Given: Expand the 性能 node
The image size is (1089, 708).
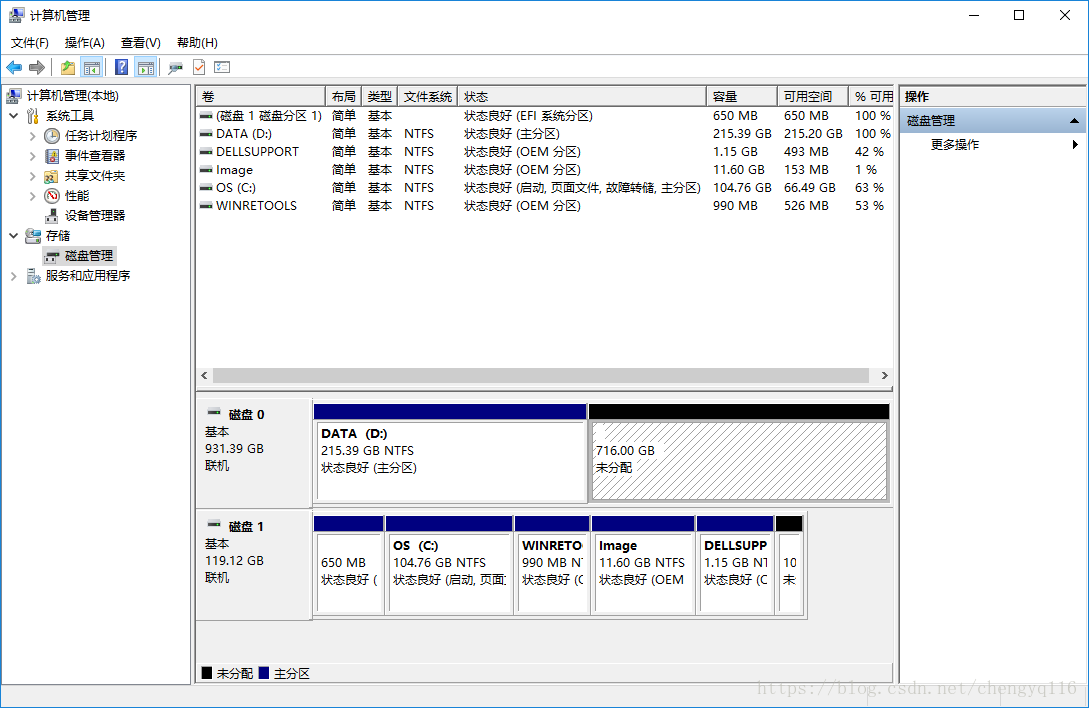Looking at the screenshot, I should 33,196.
